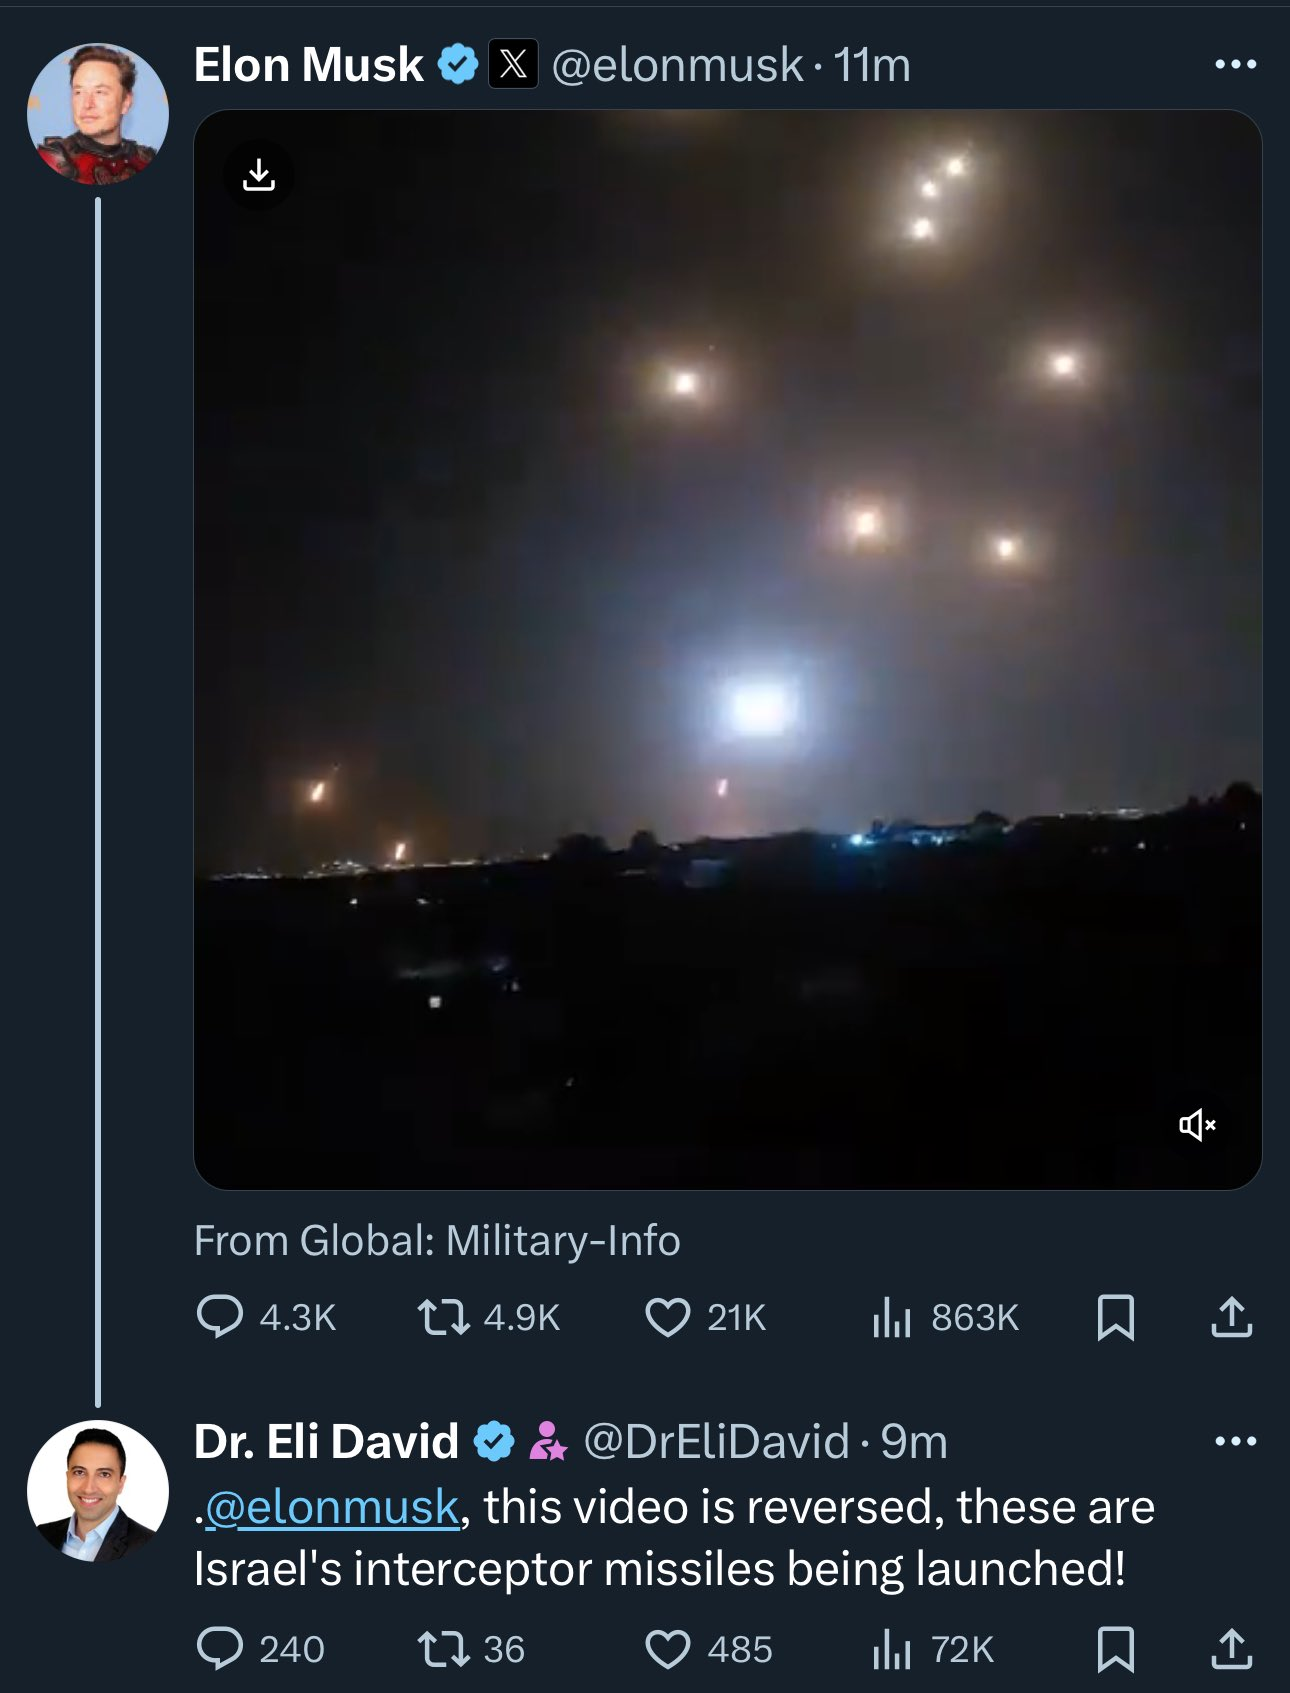Open the @elonmusk mention link in reply
The height and width of the screenshot is (1693, 1290).
(332, 1507)
